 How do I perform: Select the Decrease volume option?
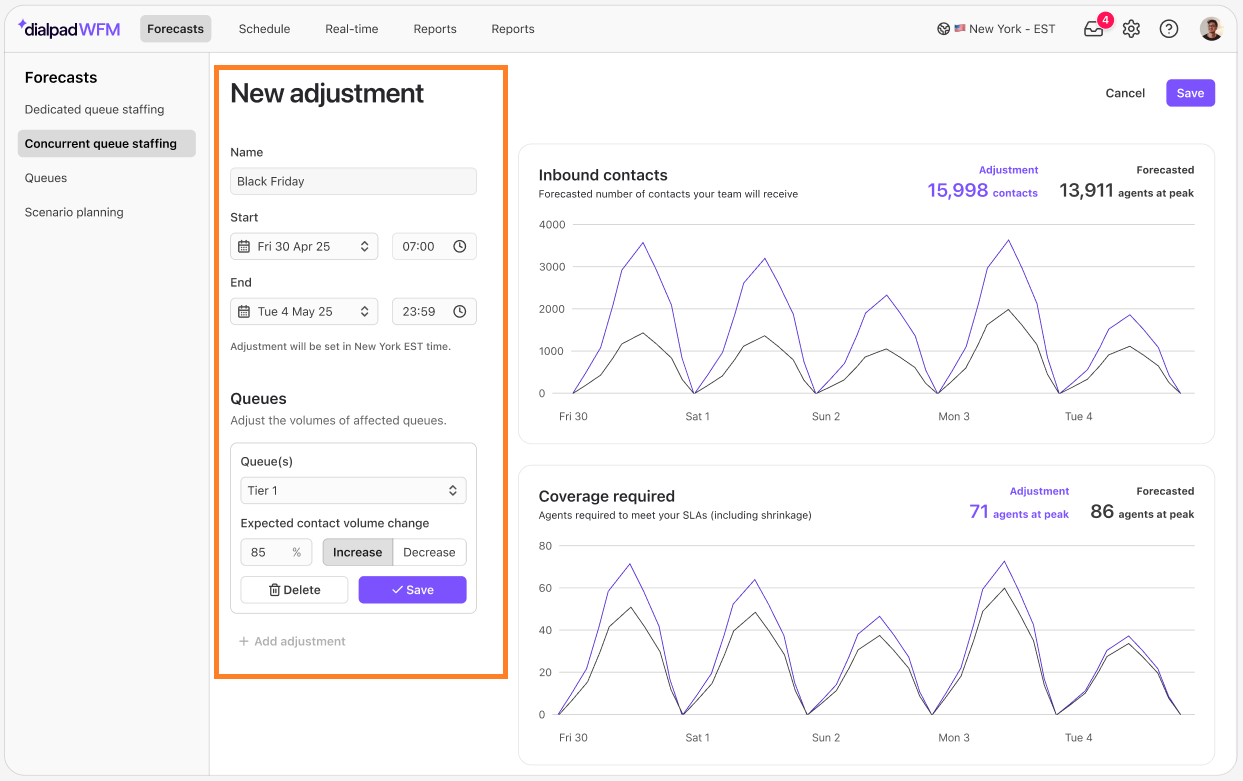(429, 552)
